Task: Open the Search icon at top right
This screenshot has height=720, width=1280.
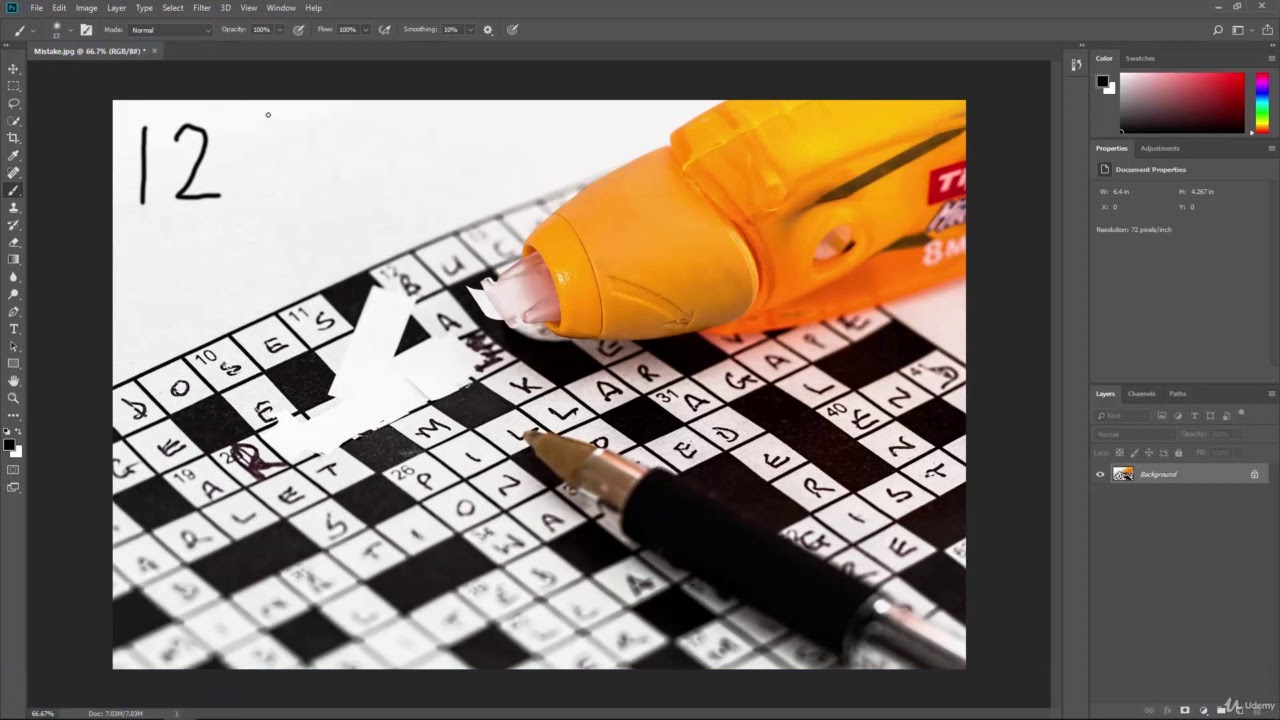Action: (1217, 30)
